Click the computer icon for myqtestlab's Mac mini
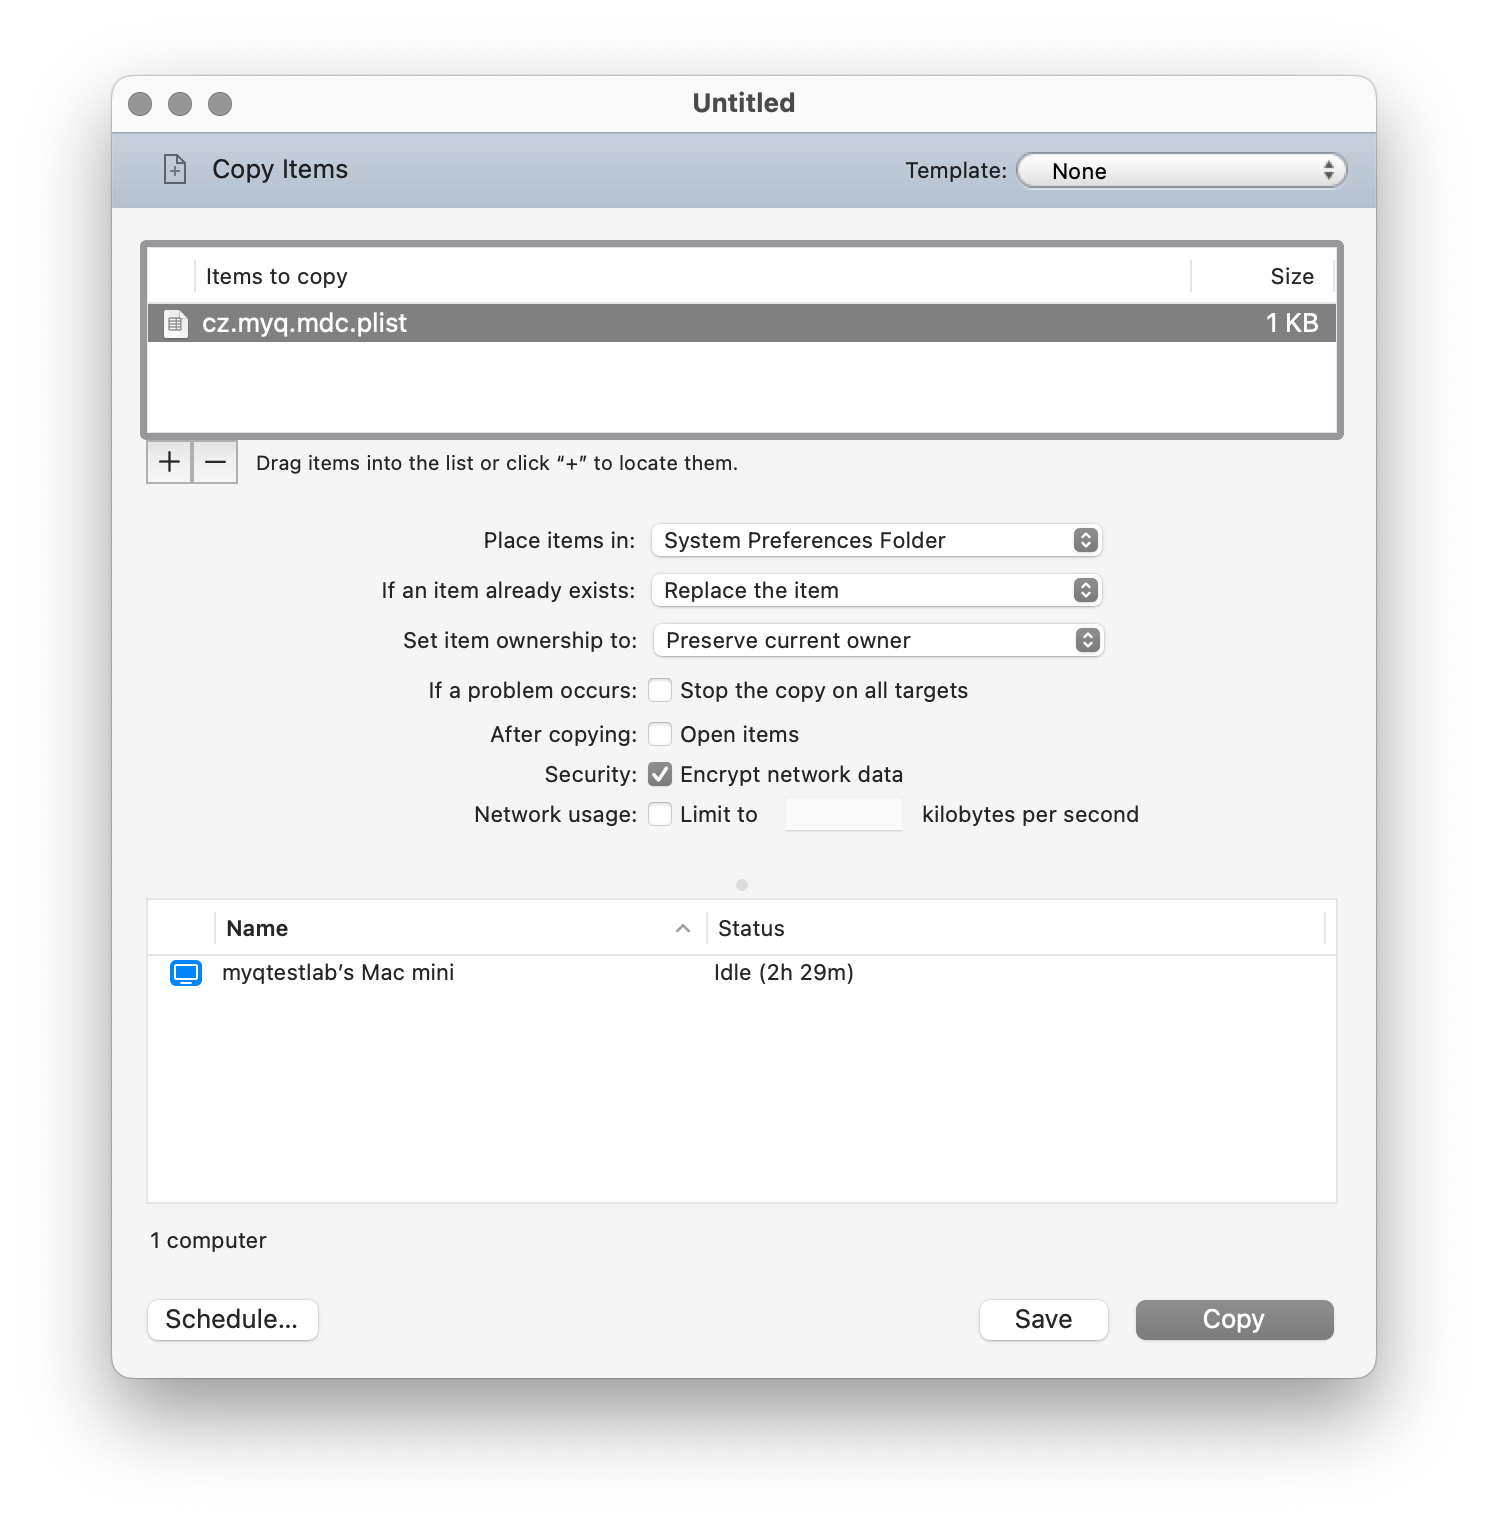The width and height of the screenshot is (1488, 1526). point(185,972)
